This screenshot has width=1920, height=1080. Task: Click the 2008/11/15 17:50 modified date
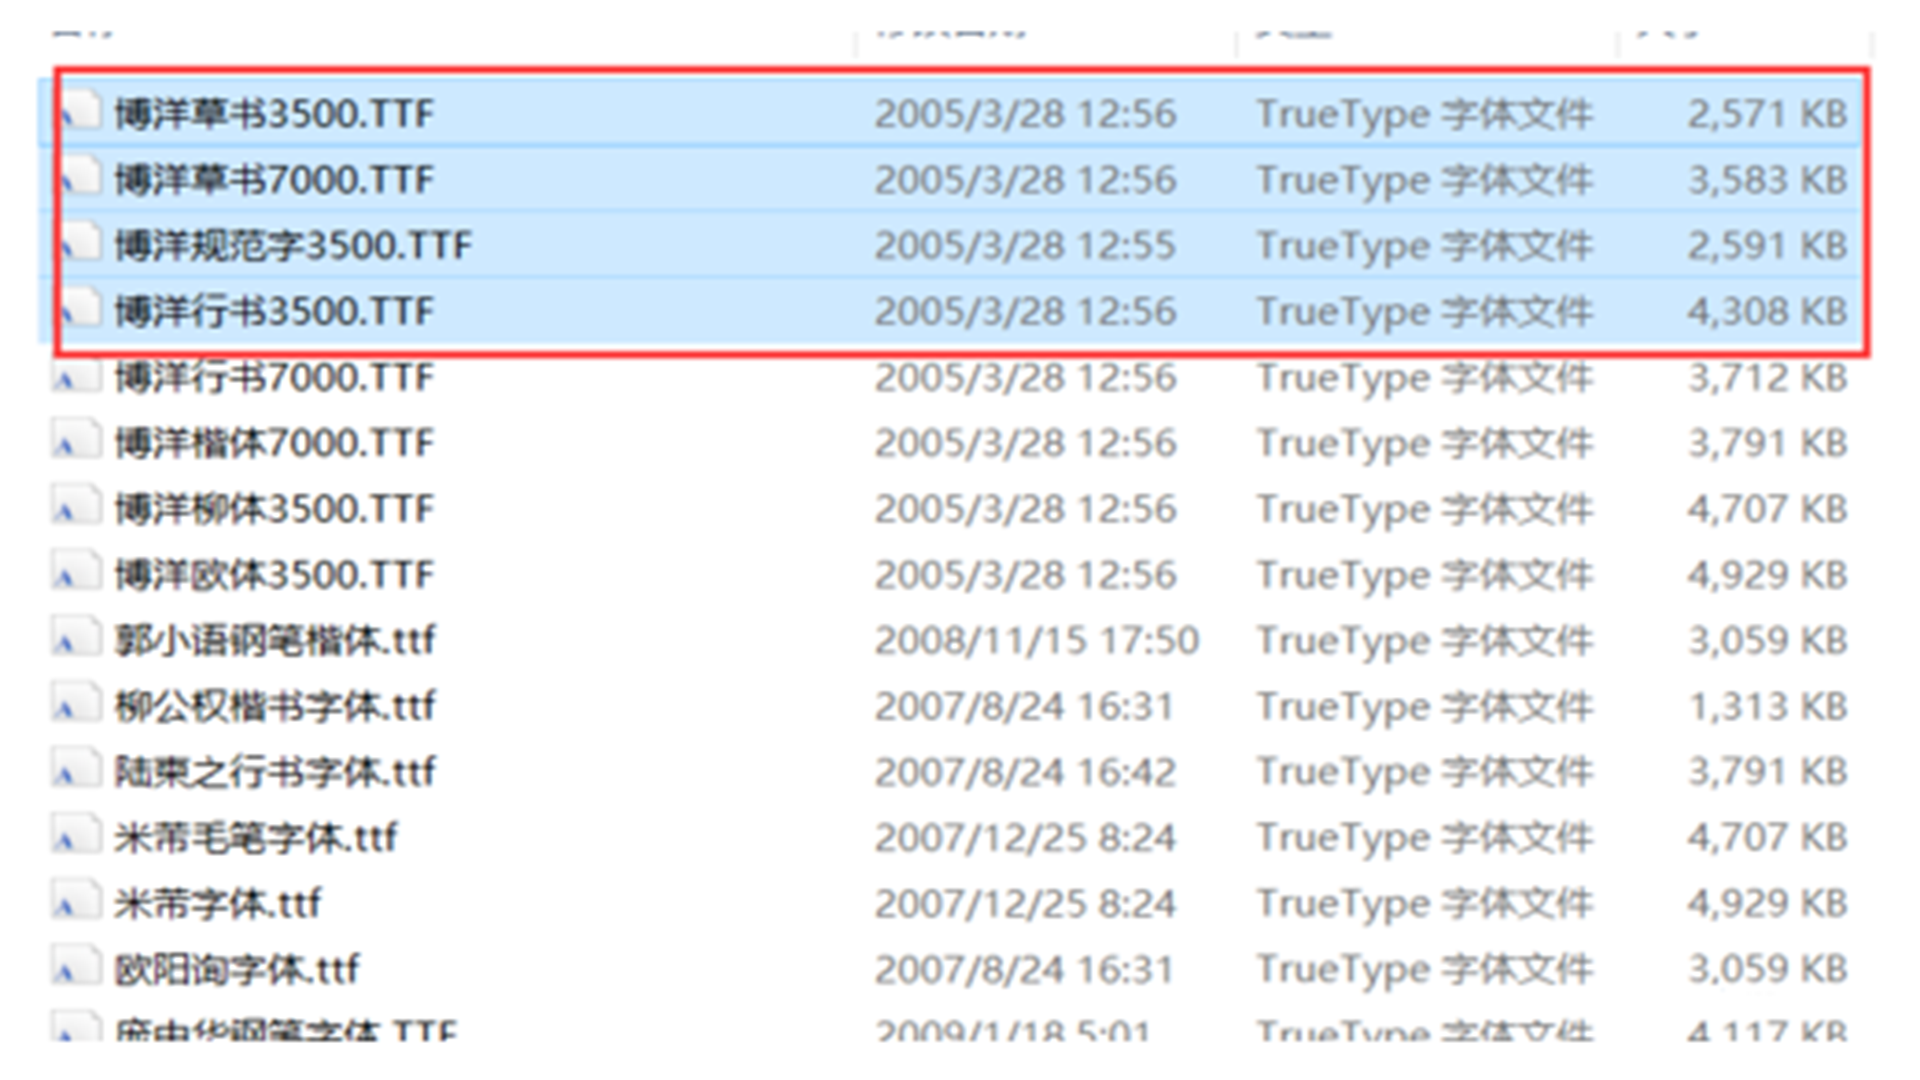click(1036, 640)
